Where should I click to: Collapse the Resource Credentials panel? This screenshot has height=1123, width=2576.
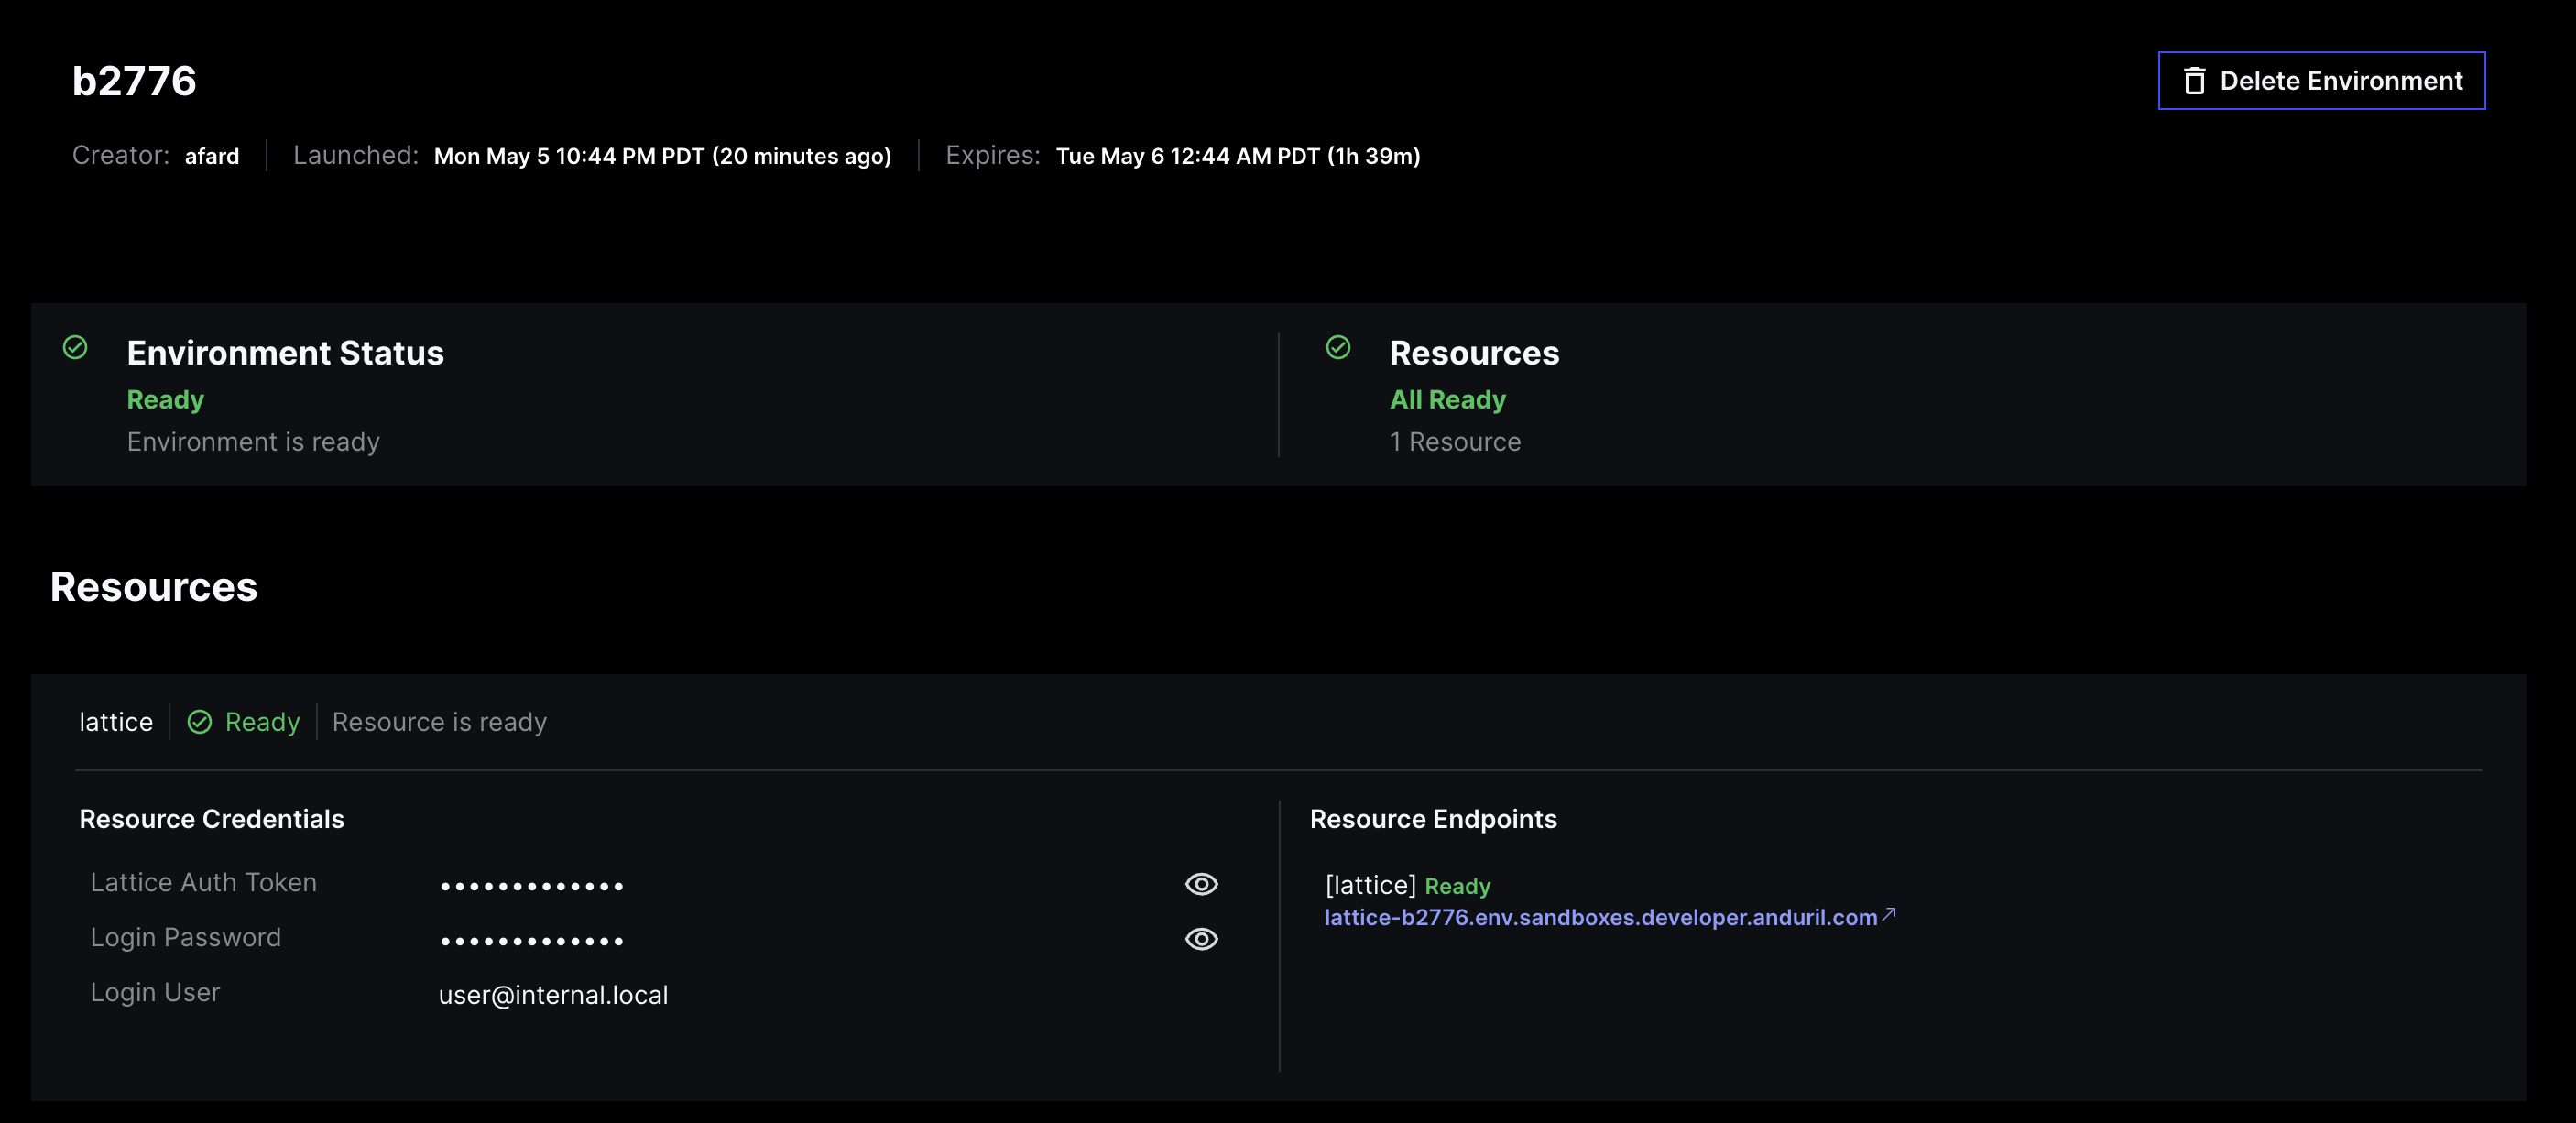[211, 818]
